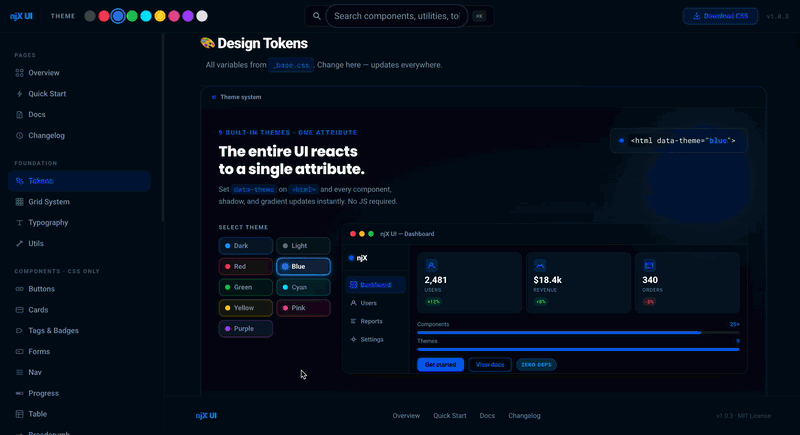
Task: Click the footer Docs link
Action: [487, 416]
